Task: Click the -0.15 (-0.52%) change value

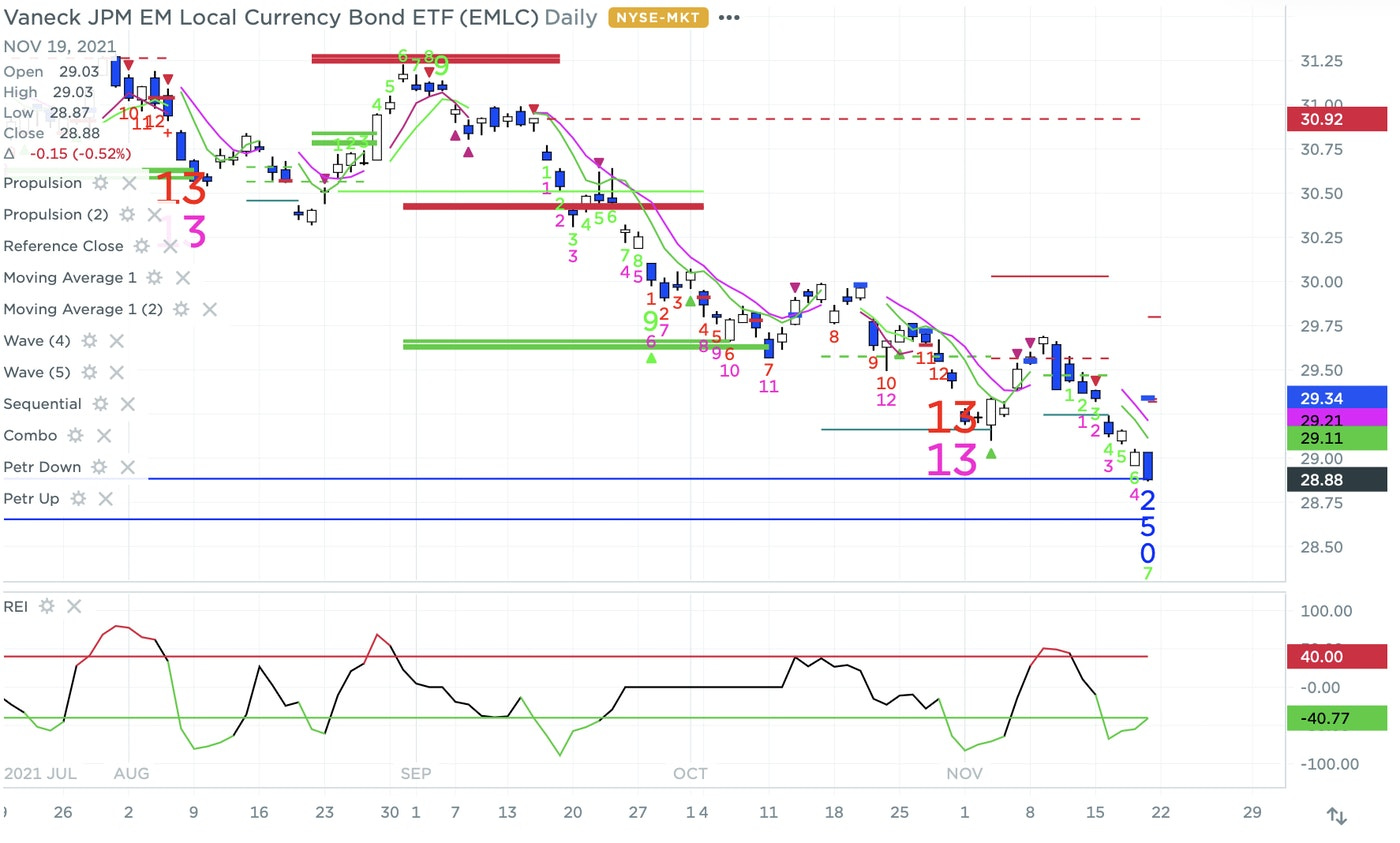Action: click(81, 154)
